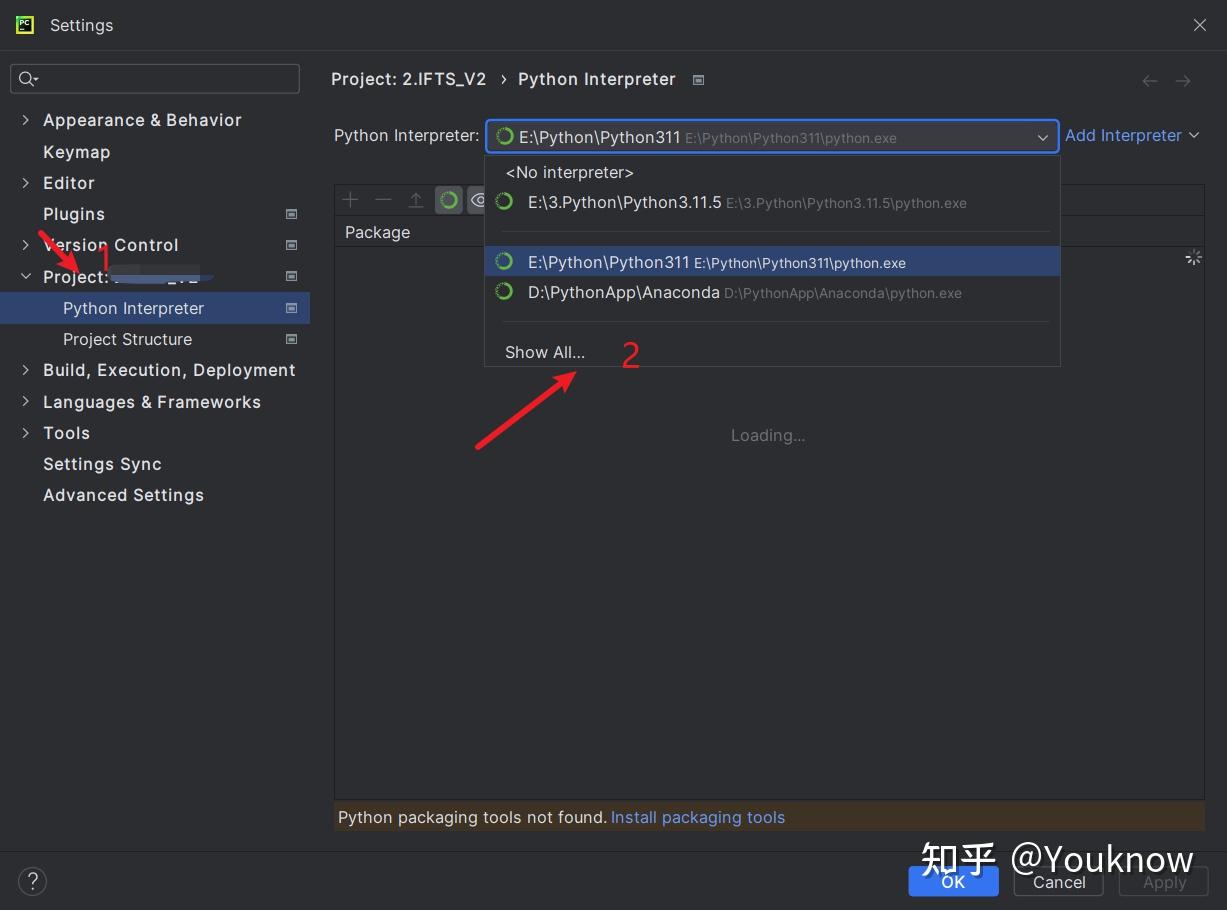1227x910 pixels.
Task: Toggle the green Conda package manager icon
Action: coord(449,200)
